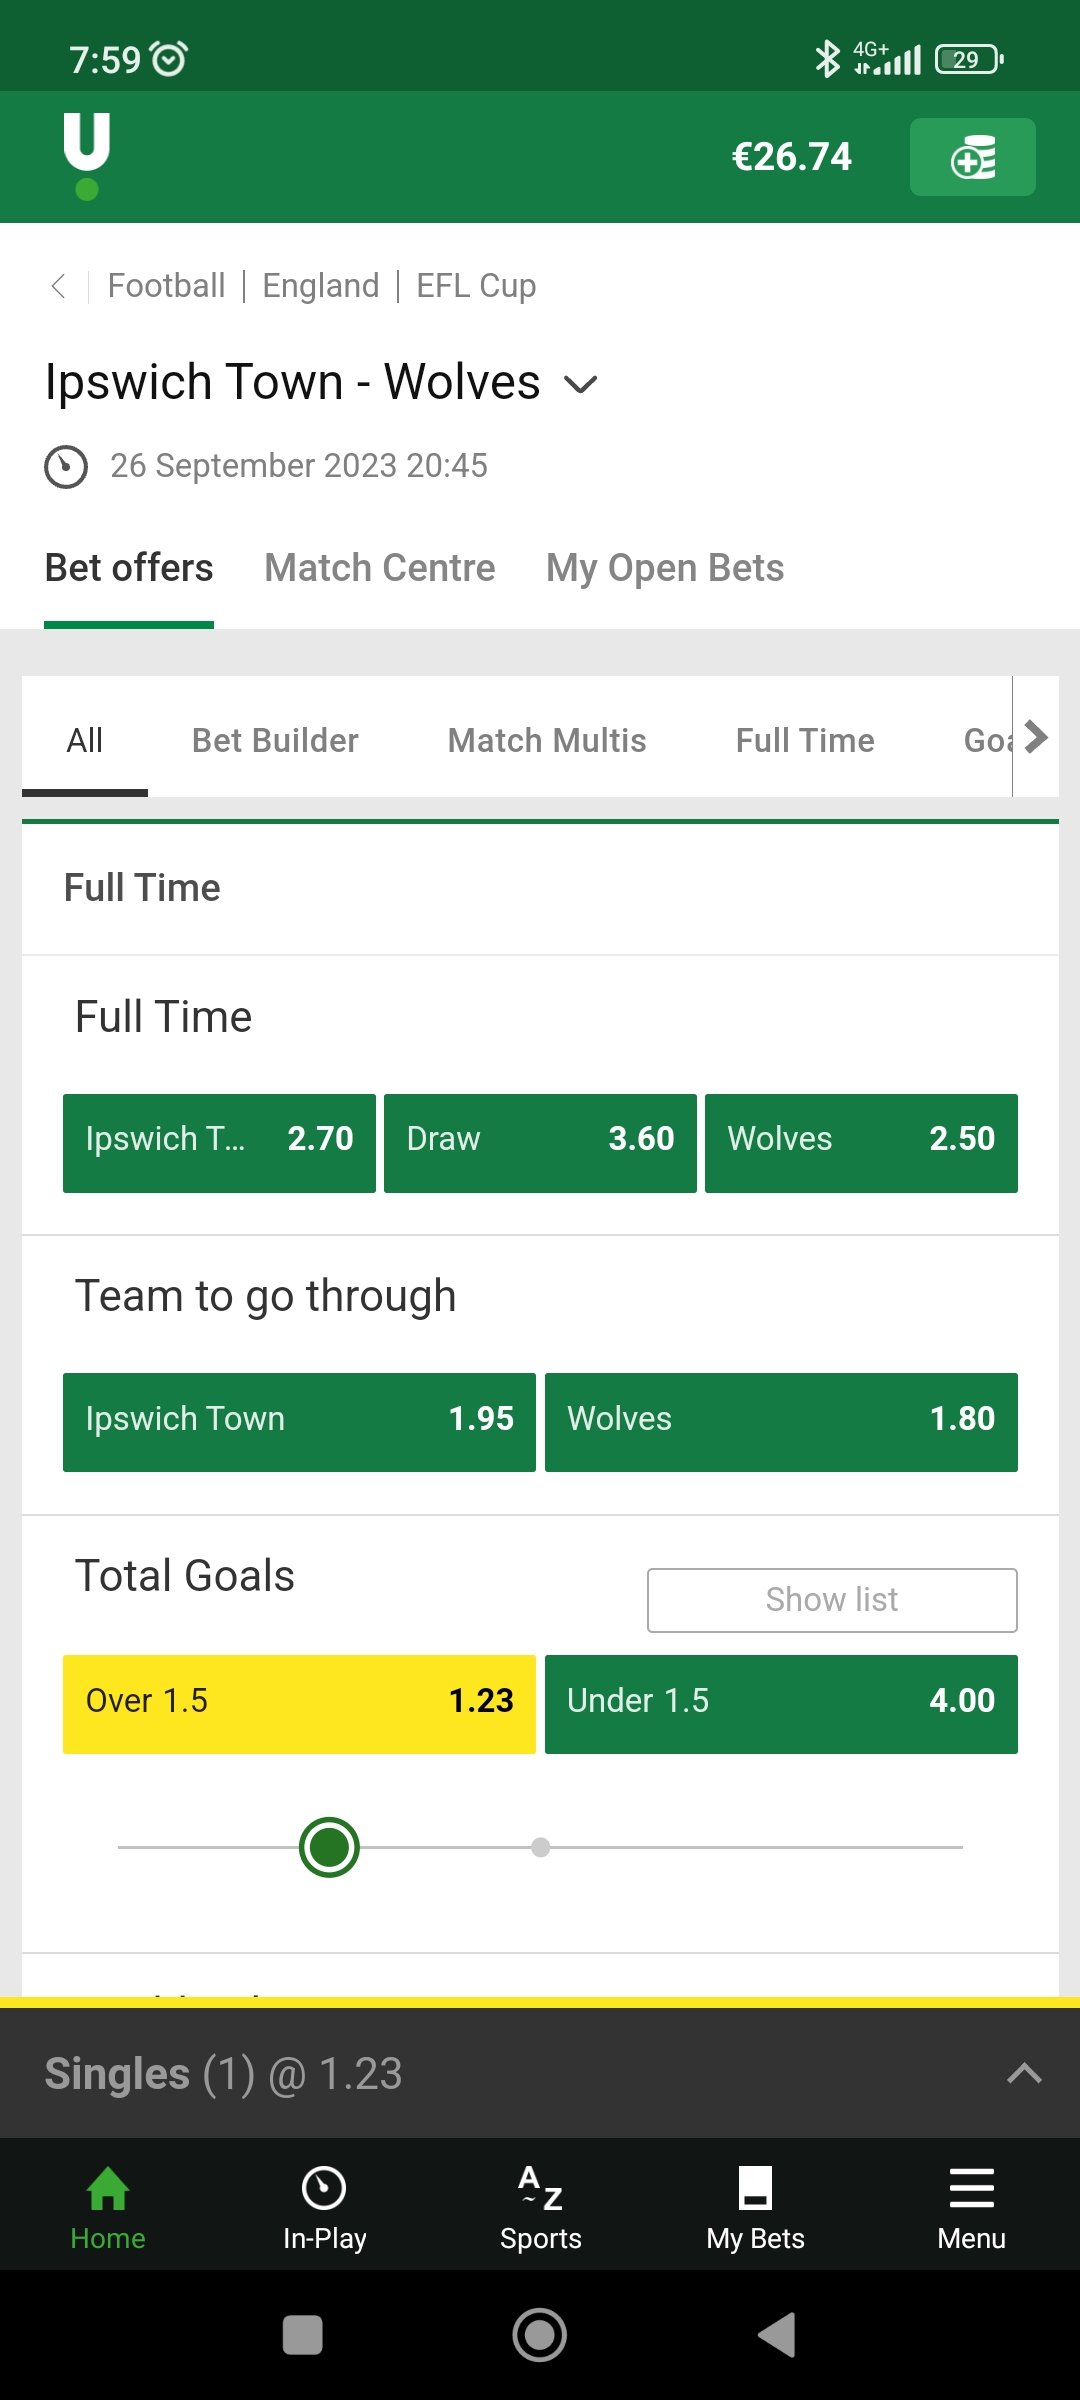Click the grey dot on the Total Goals slider
Viewport: 1080px width, 2400px height.
pyautogui.click(x=541, y=1847)
